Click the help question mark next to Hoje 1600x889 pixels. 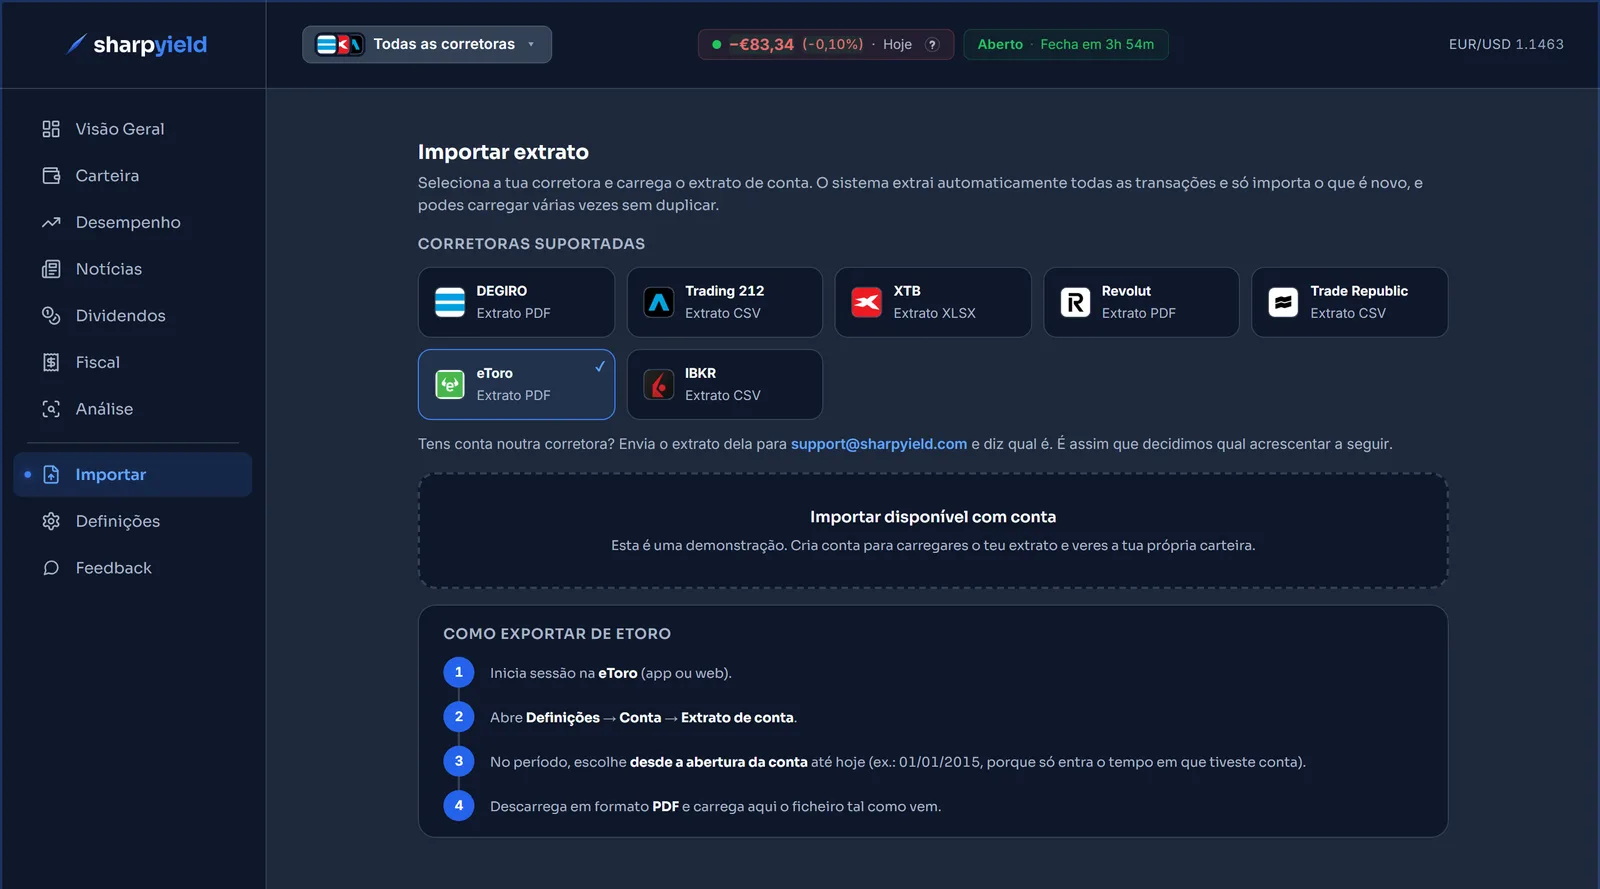(932, 45)
